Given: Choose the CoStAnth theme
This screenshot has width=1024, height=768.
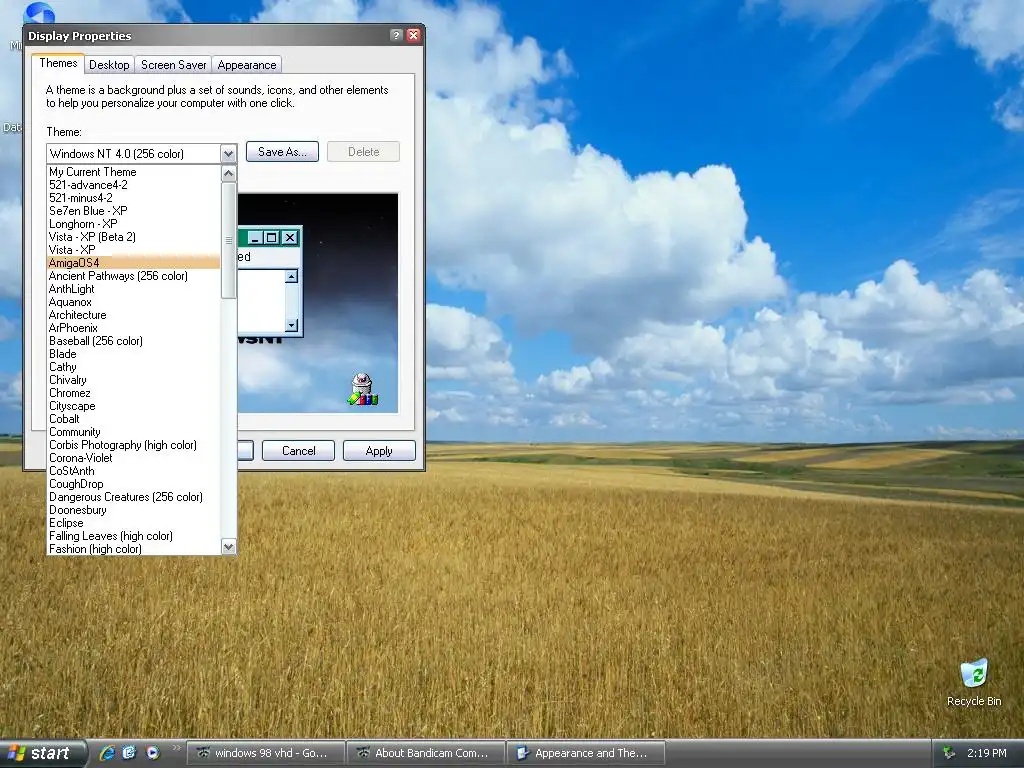Looking at the screenshot, I should coord(133,471).
